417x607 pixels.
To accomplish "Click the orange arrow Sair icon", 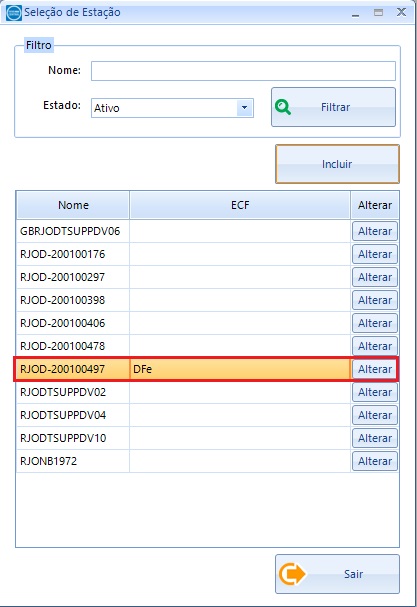I will pos(292,574).
